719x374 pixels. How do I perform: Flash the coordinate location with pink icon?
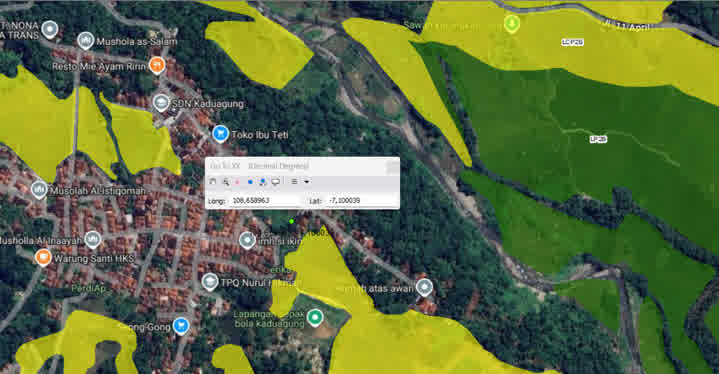[x=238, y=182]
